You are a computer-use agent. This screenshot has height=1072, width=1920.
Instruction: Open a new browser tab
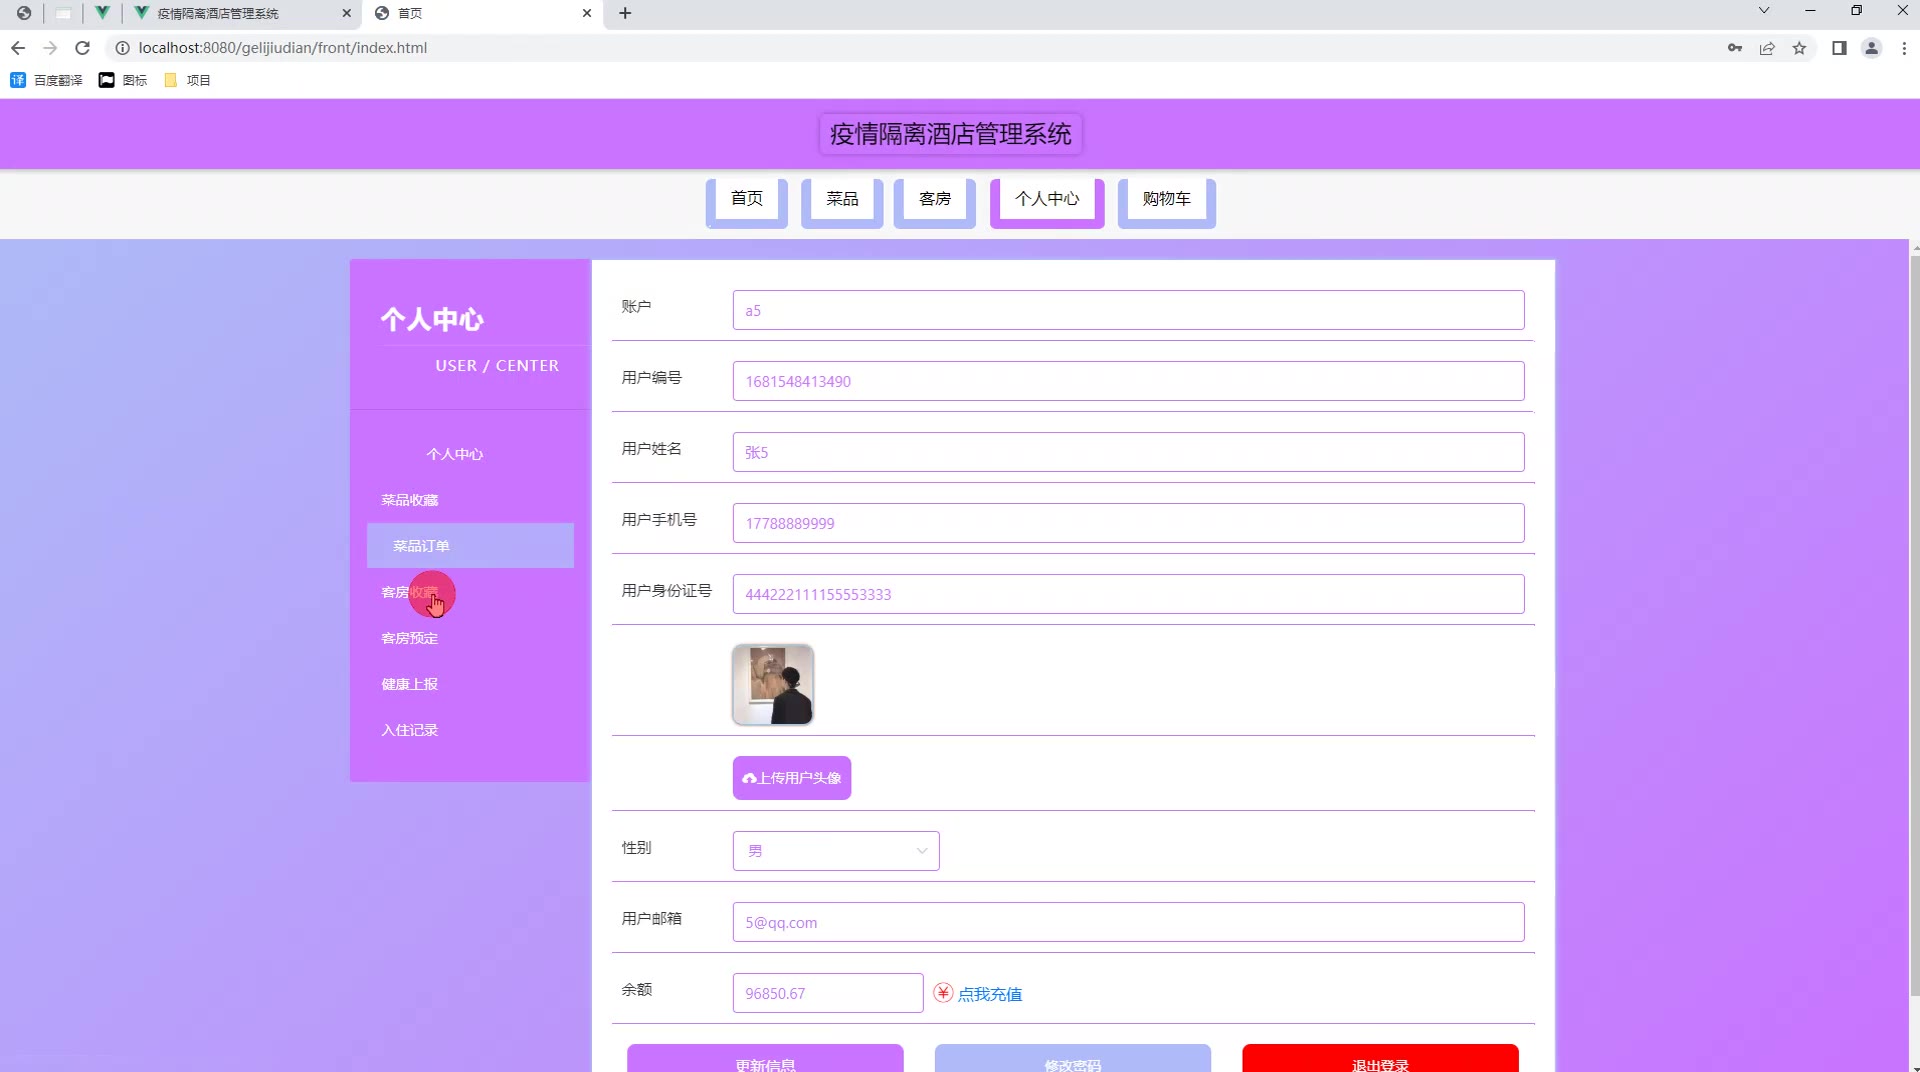tap(625, 13)
